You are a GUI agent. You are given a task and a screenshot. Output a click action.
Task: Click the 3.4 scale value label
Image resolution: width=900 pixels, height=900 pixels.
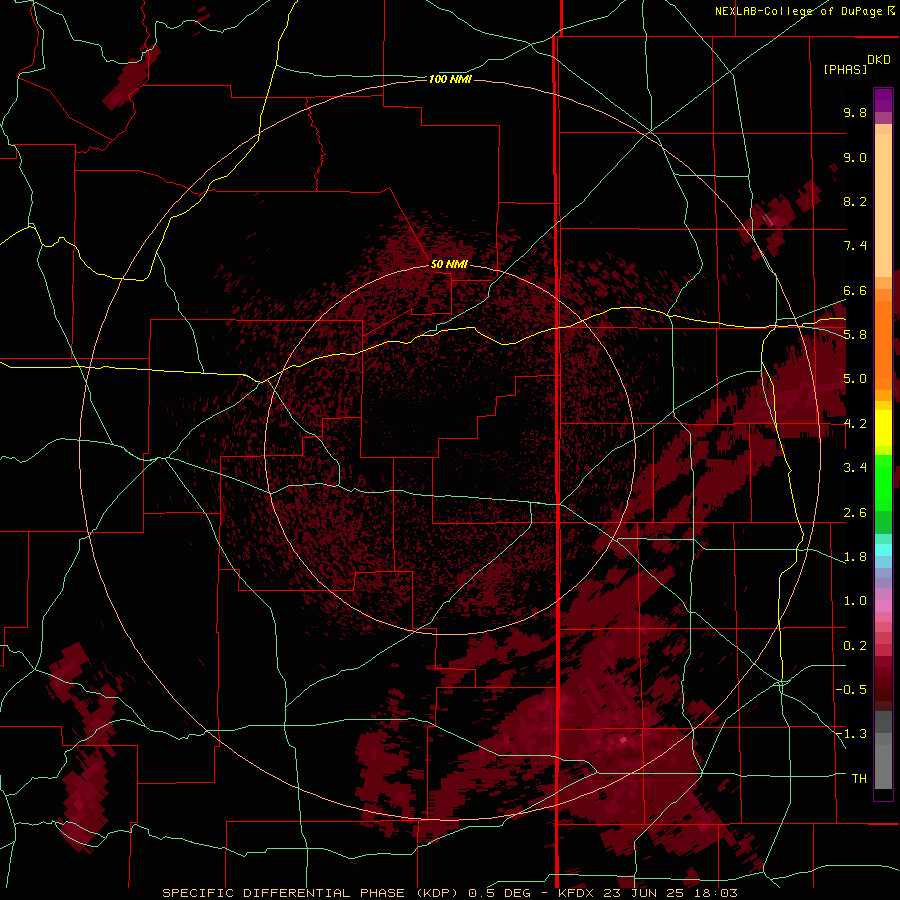click(855, 468)
